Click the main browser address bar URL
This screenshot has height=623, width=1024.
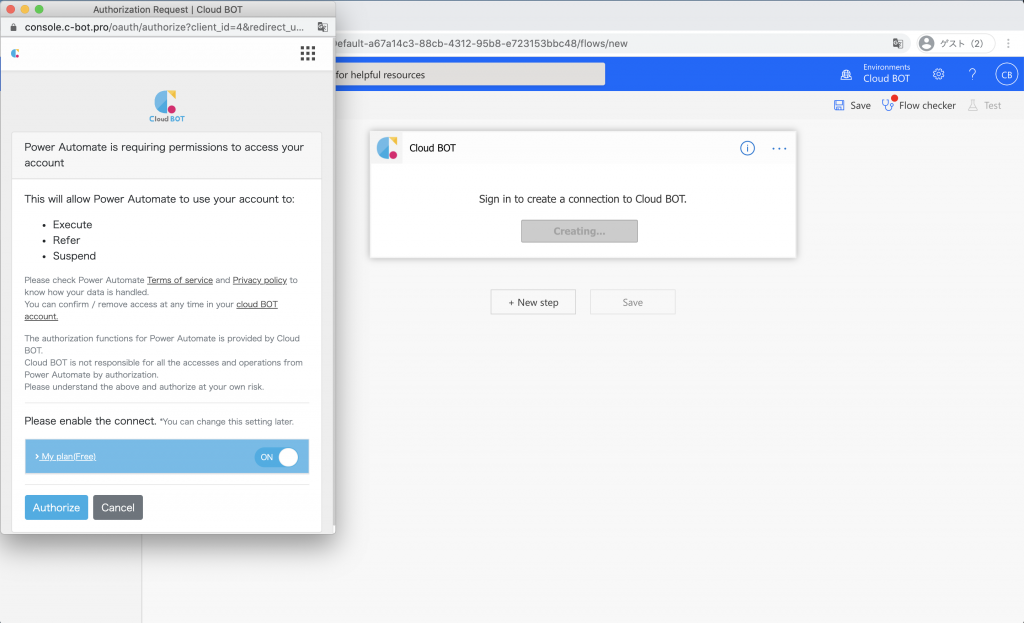coord(481,43)
